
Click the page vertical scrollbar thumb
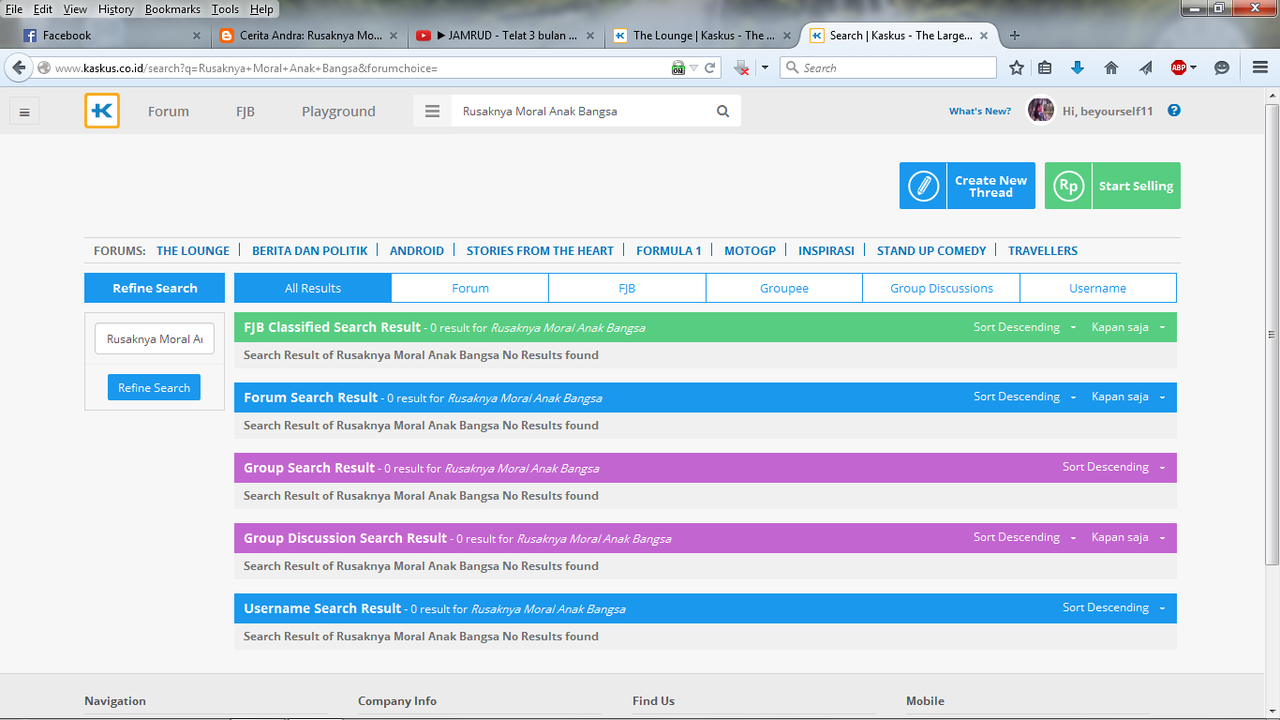point(1272,334)
